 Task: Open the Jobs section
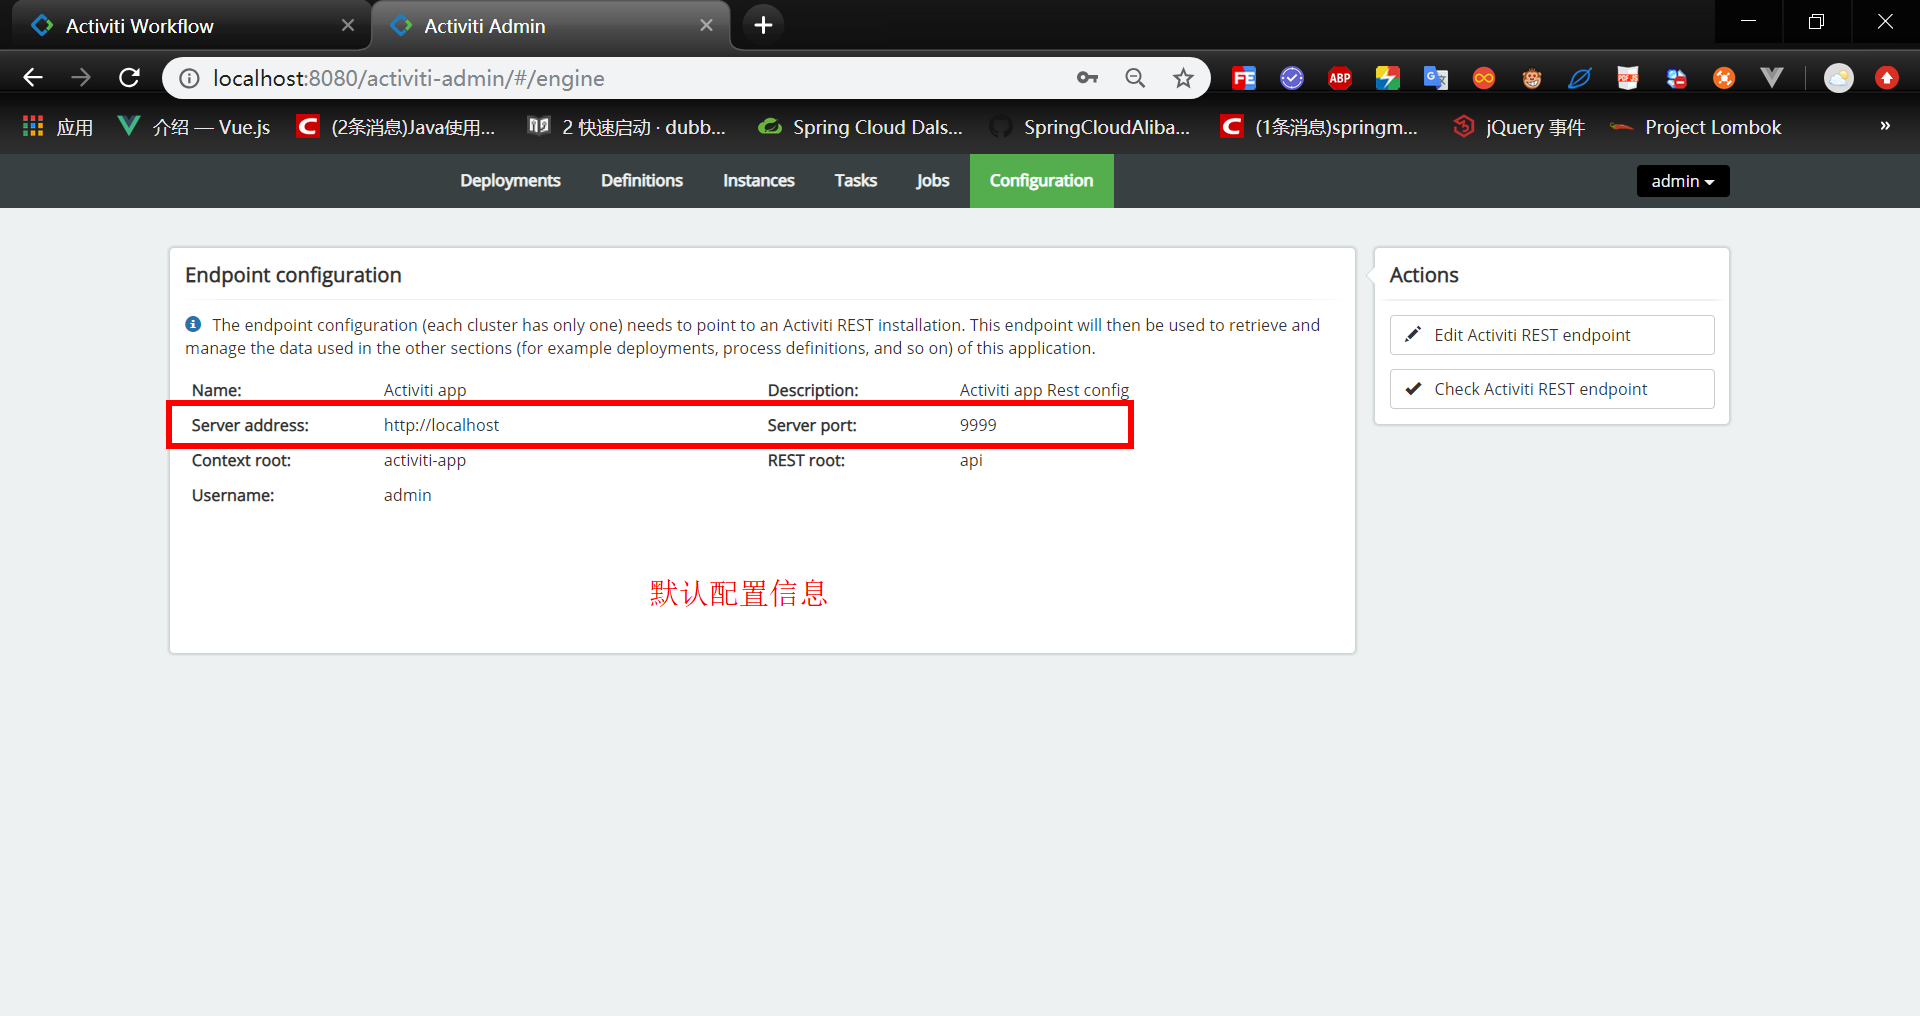coord(933,181)
